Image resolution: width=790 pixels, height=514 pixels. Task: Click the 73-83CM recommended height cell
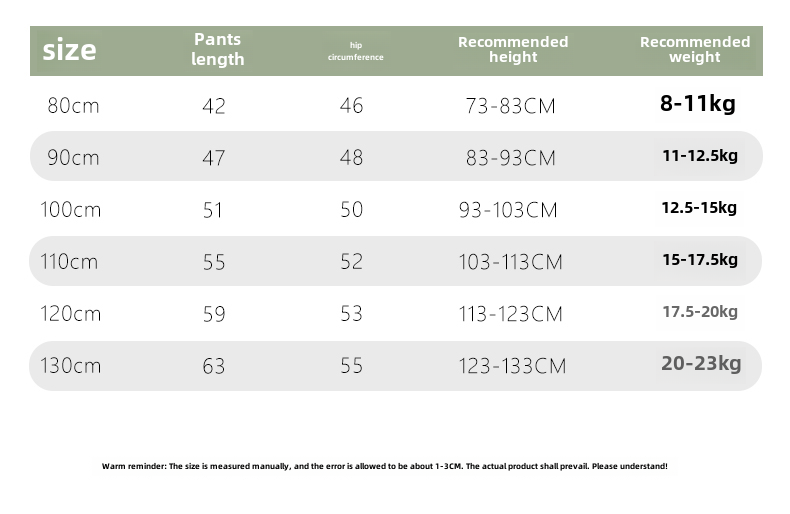tap(510, 106)
